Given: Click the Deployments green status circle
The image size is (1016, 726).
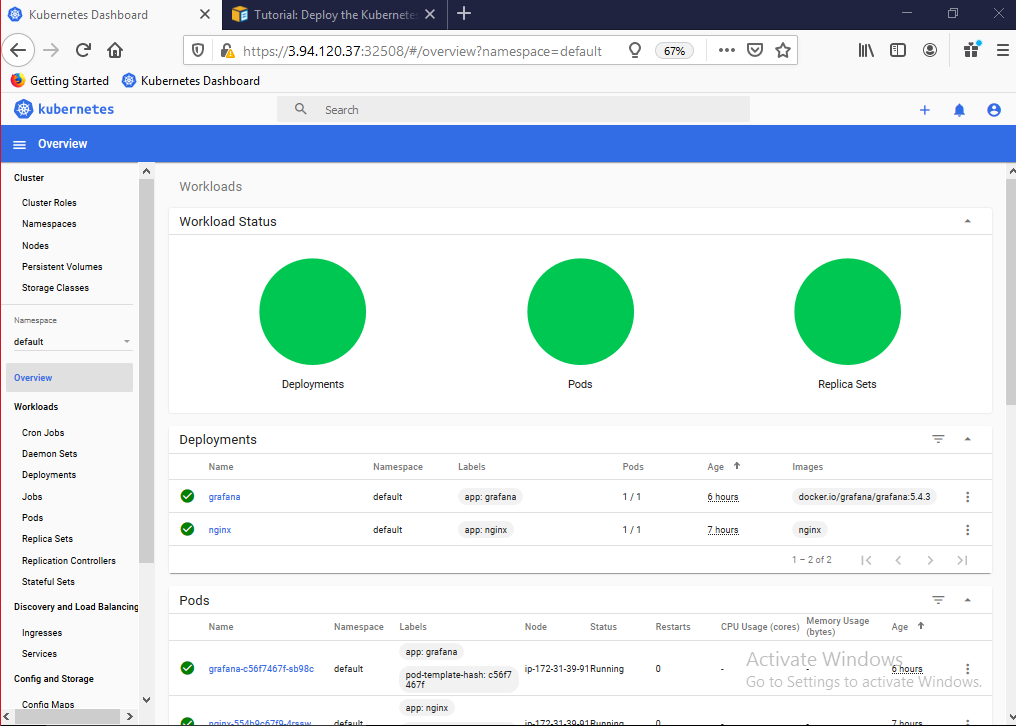Looking at the screenshot, I should 312,312.
